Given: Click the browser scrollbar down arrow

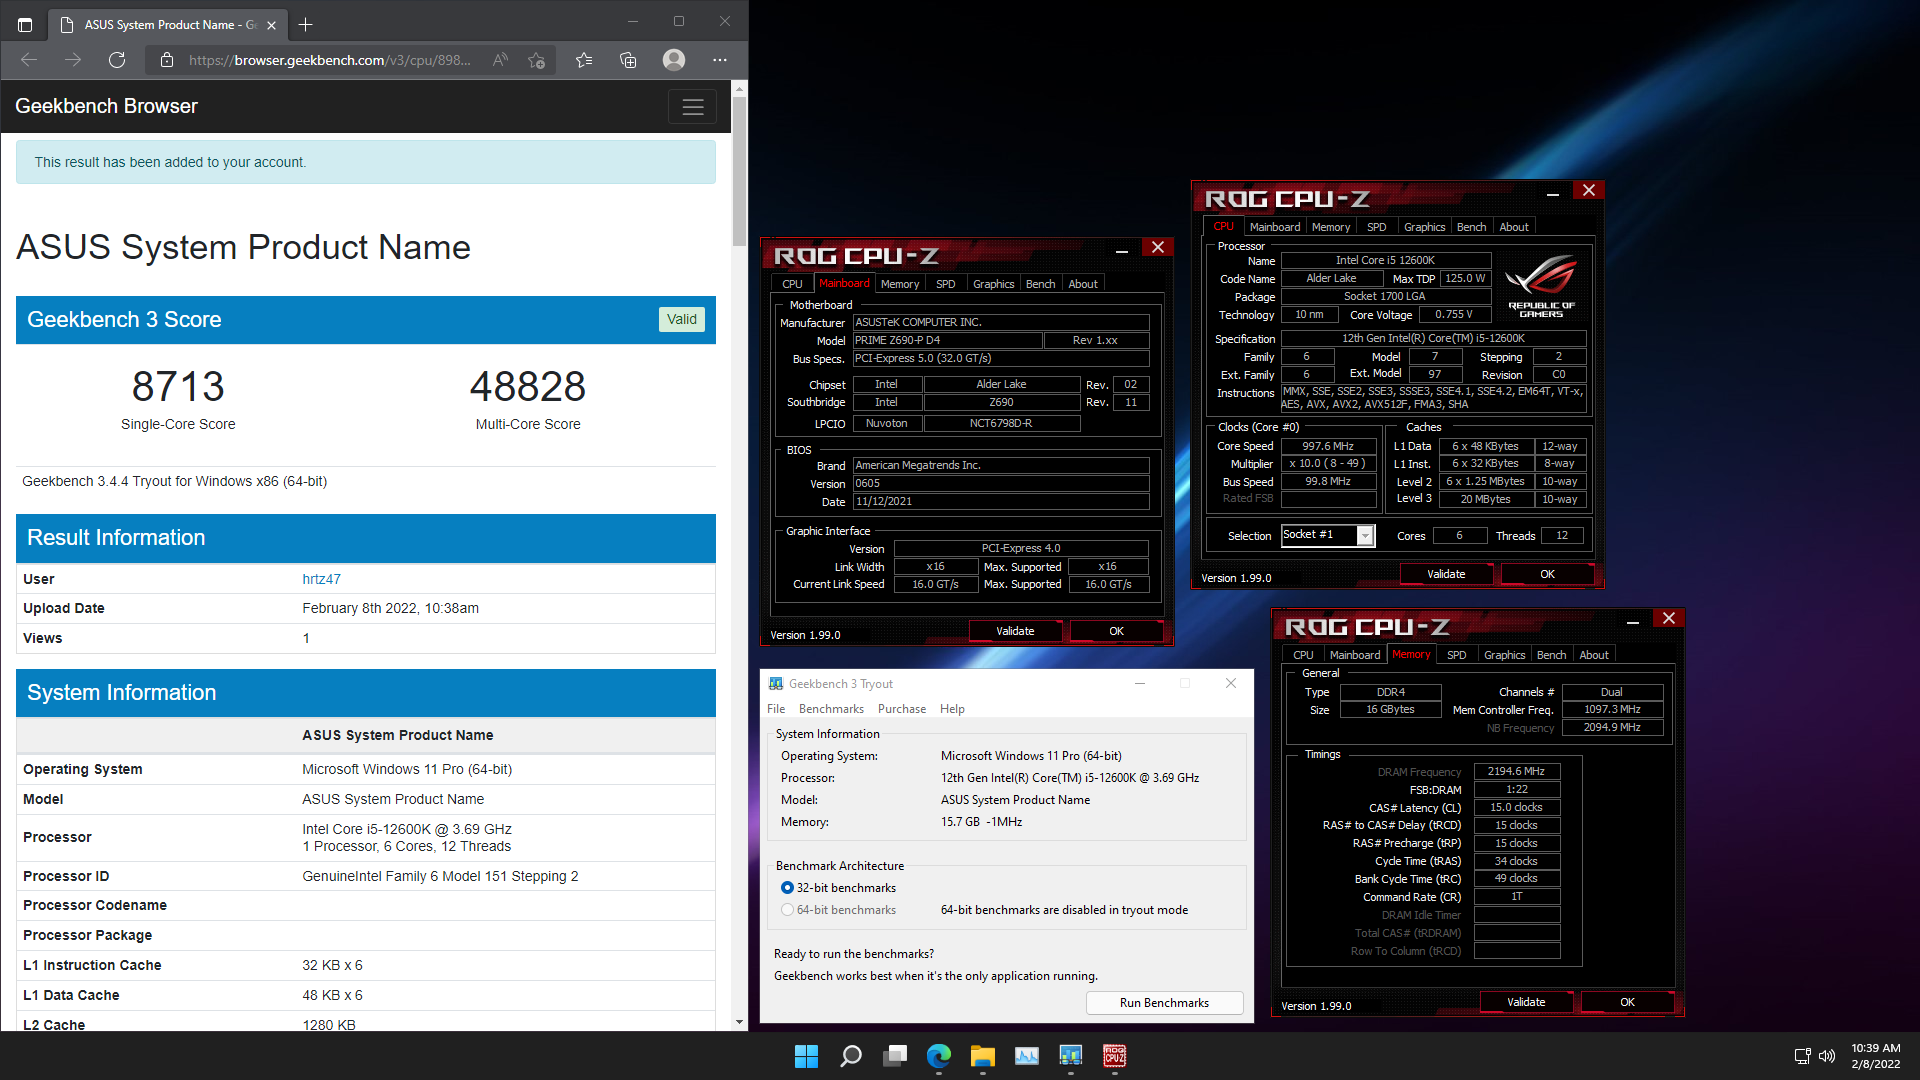Looking at the screenshot, I should 740,1022.
